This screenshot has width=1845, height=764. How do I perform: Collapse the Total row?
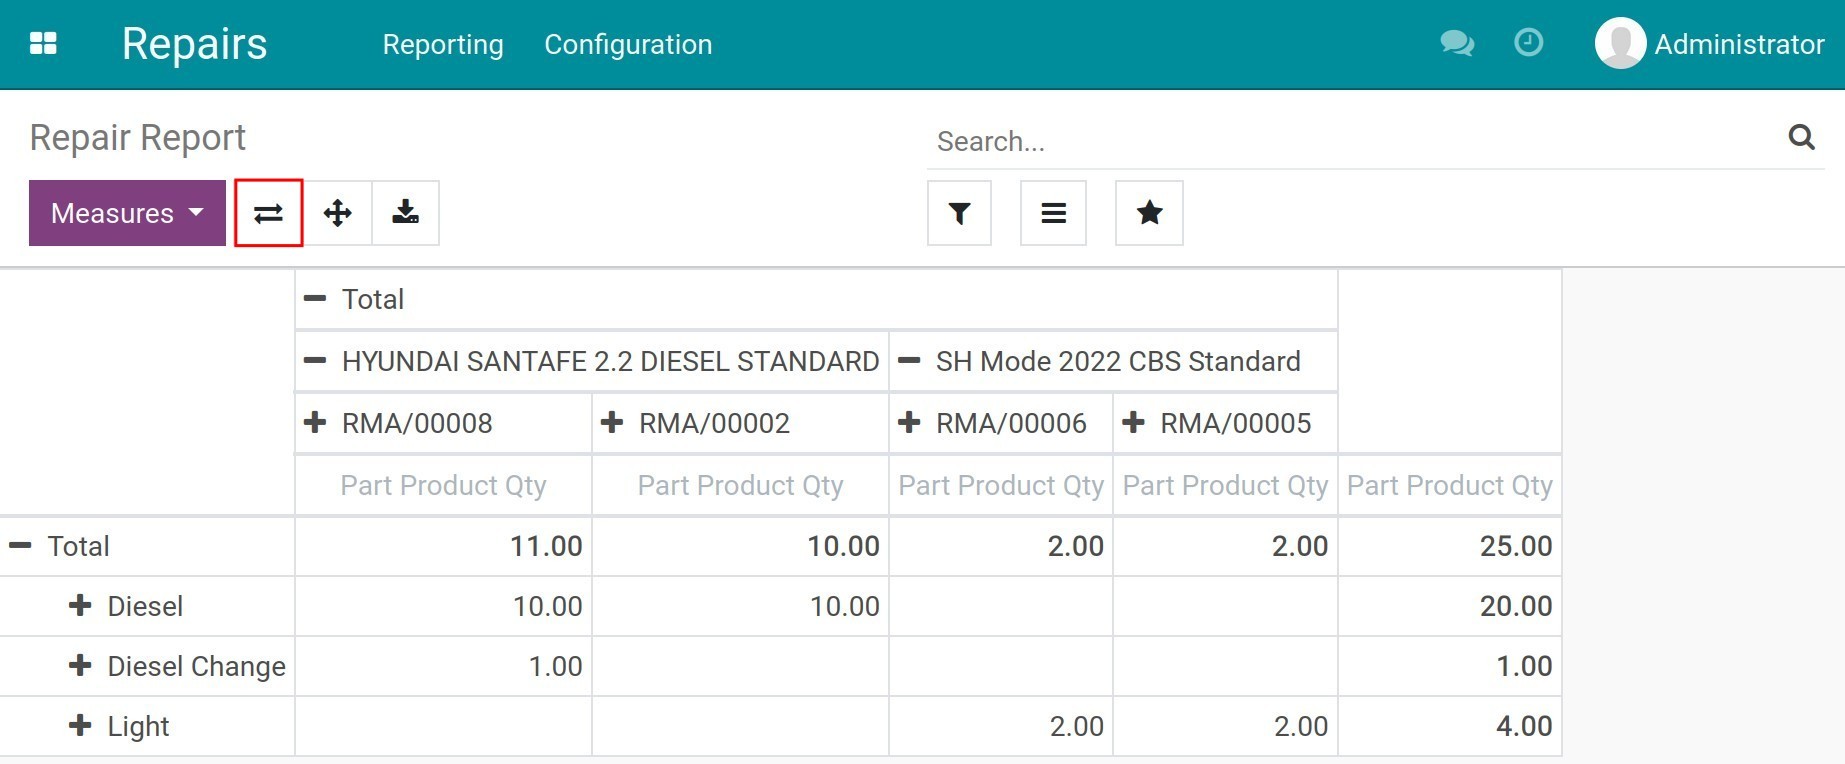pos(20,546)
